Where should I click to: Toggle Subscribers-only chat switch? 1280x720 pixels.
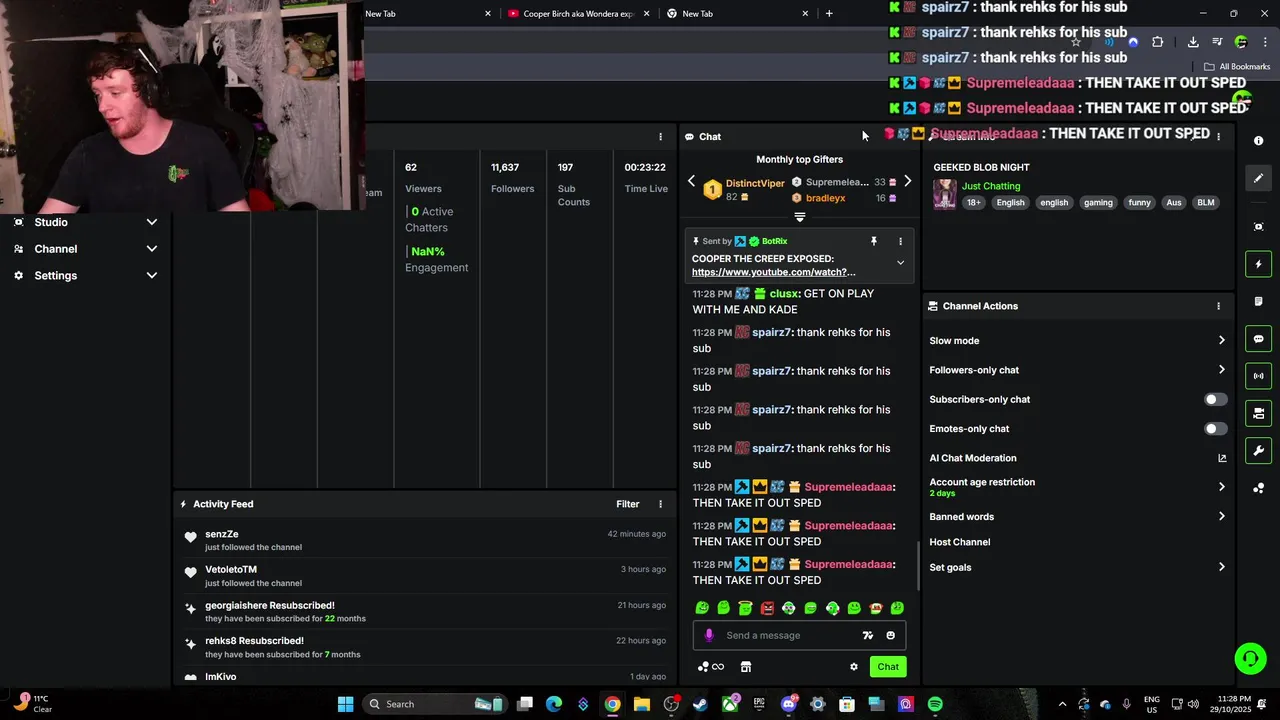(1215, 400)
